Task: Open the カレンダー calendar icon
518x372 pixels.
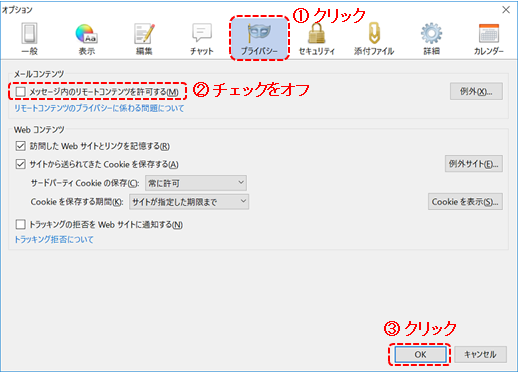Action: (489, 38)
